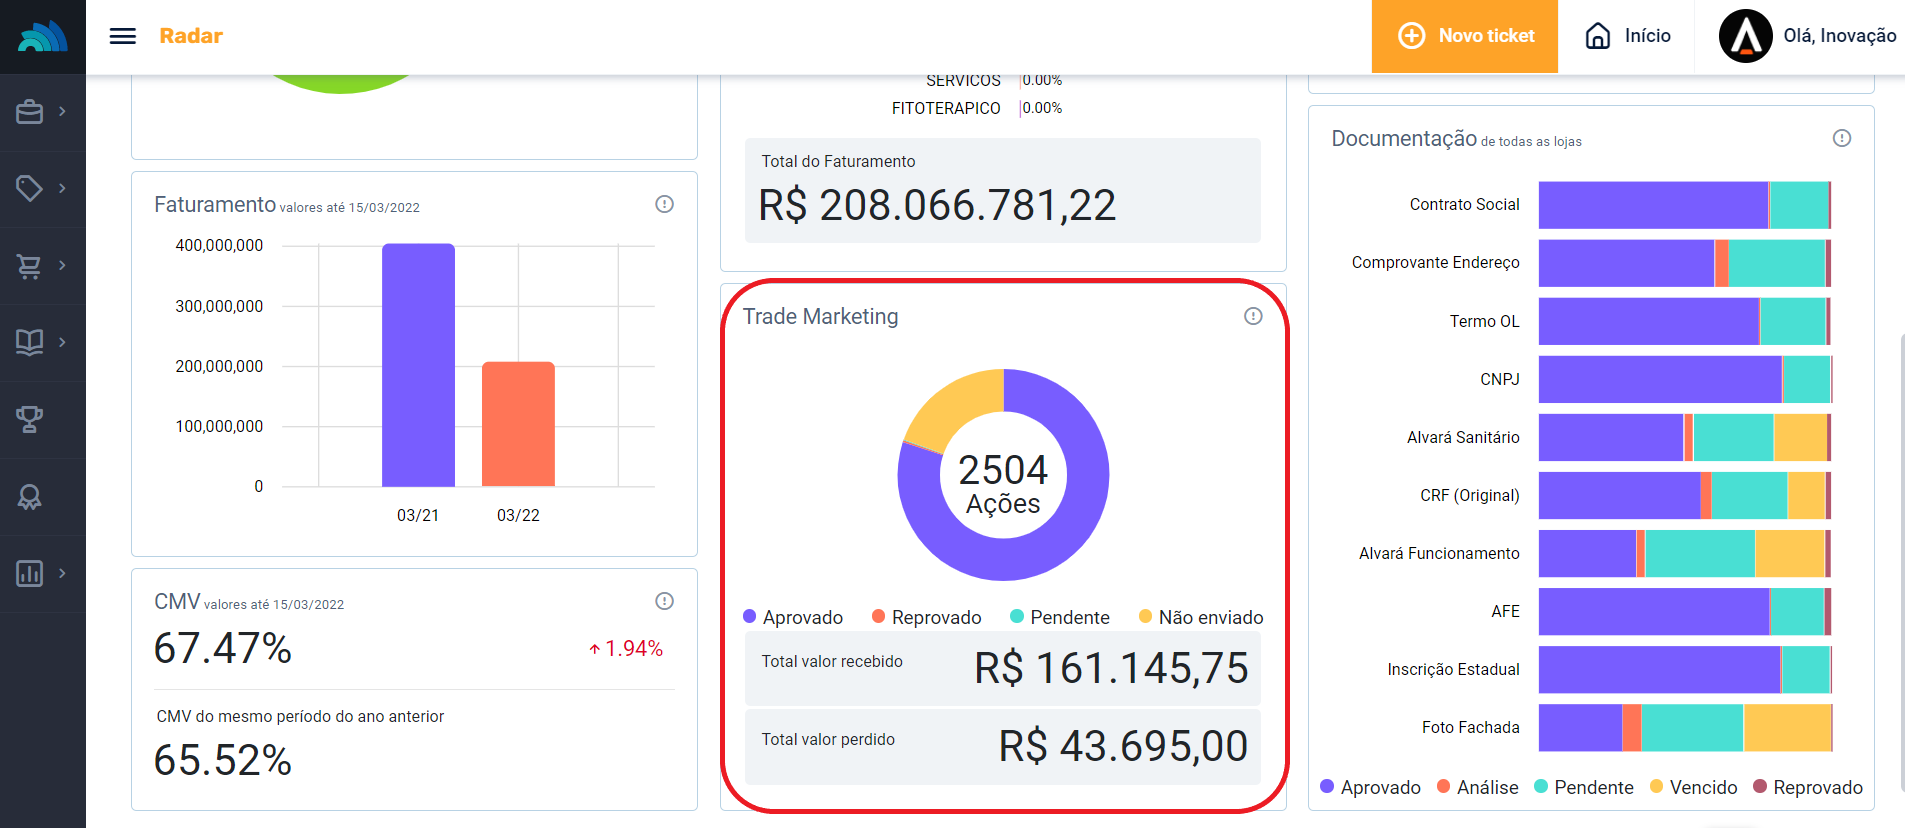Click the Radar title link
1905x828 pixels.
point(191,36)
